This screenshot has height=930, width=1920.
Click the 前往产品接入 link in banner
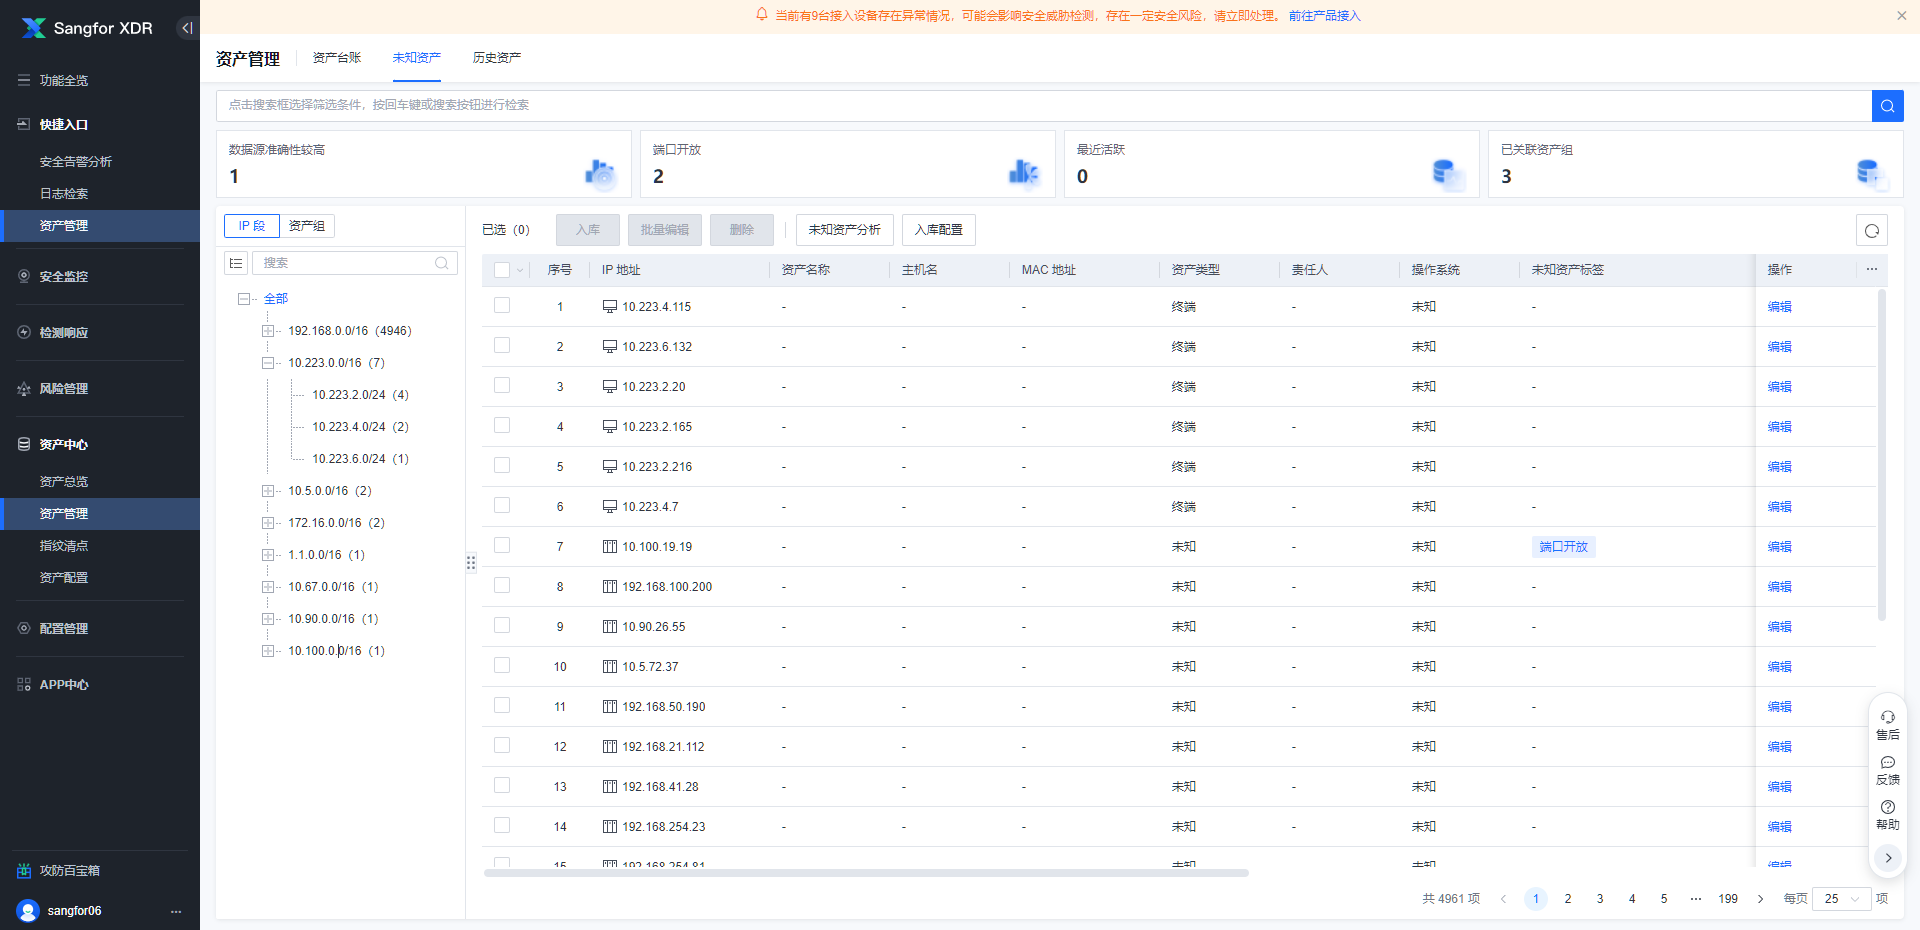pos(1324,16)
